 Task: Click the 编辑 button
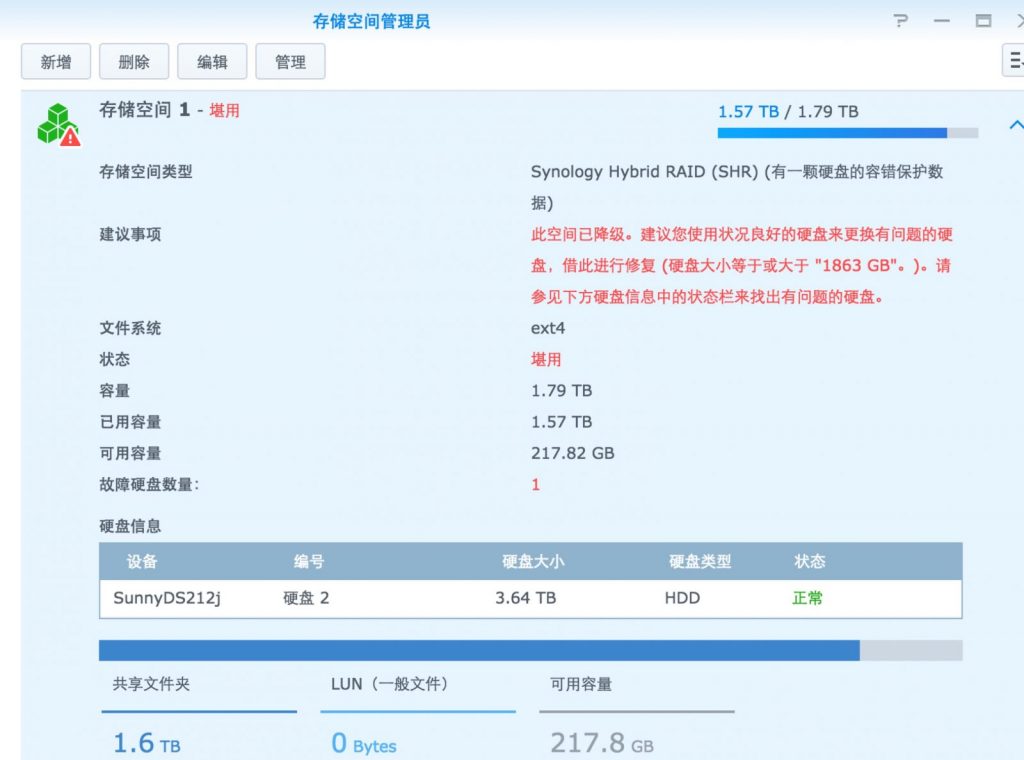(x=212, y=61)
